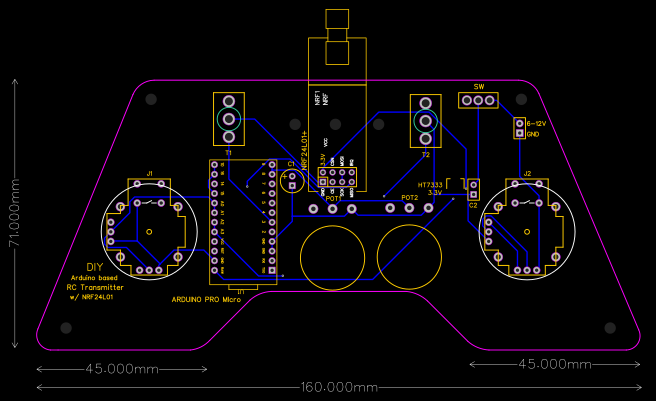Select the 160.000mm width dimension
The height and width of the screenshot is (401, 656).
339,387
